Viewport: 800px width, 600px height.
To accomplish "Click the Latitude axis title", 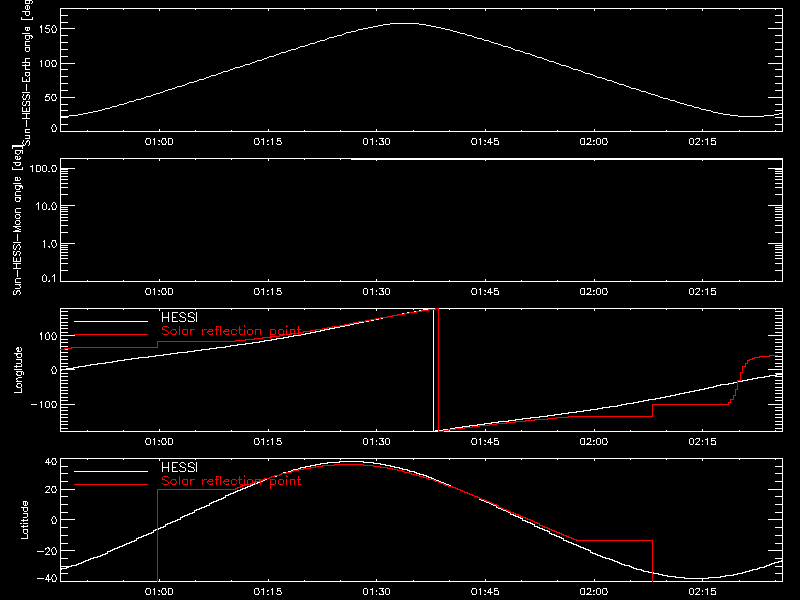I will [x=24, y=520].
